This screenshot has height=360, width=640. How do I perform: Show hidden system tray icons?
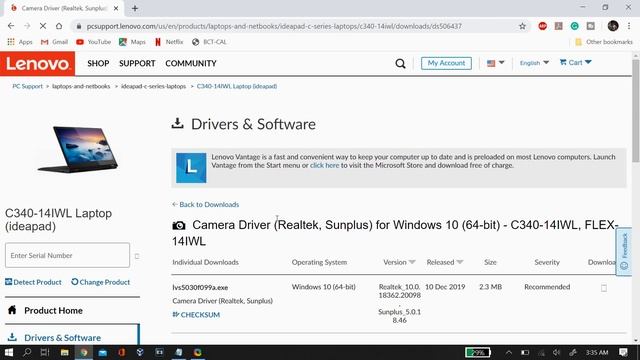(x=509, y=352)
